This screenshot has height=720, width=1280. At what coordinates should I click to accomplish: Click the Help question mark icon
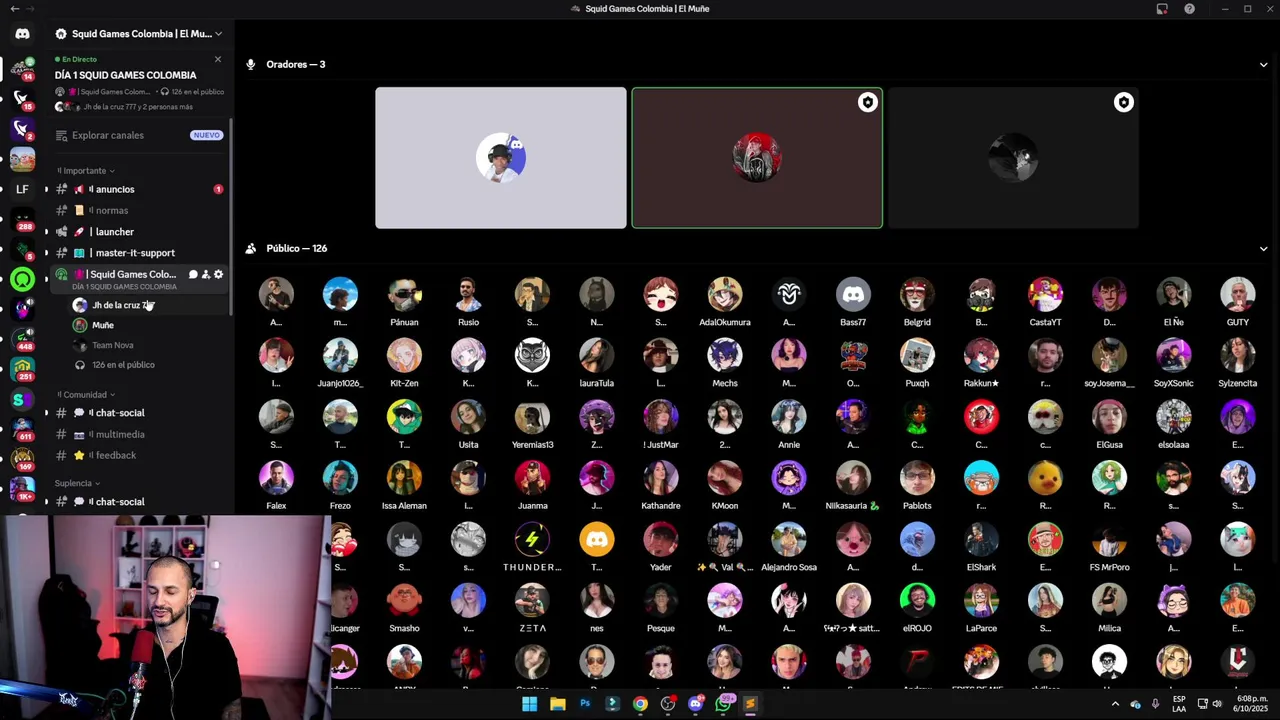[x=1189, y=9]
